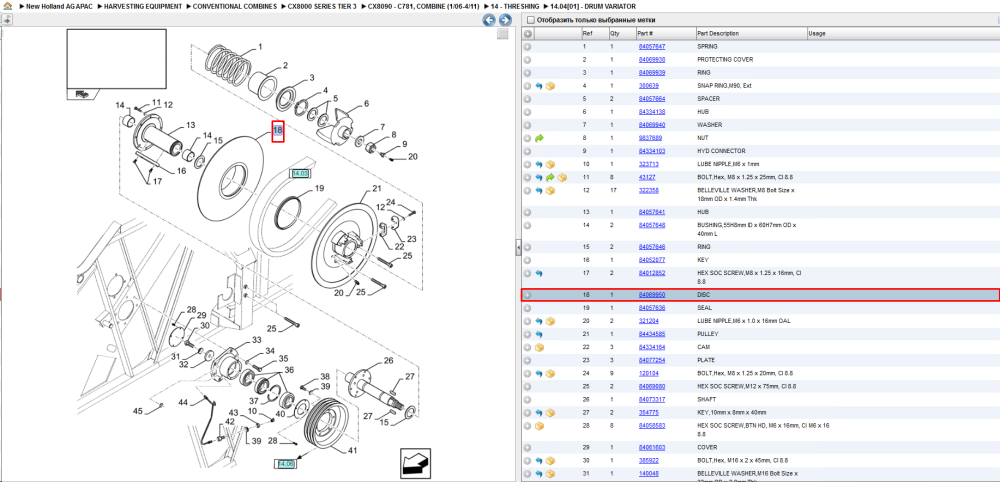Image resolution: width=1000 pixels, height=482 pixels.
Task: Click box icon in BELLEVILLE WASHER ref 12 row
Action: (x=550, y=190)
